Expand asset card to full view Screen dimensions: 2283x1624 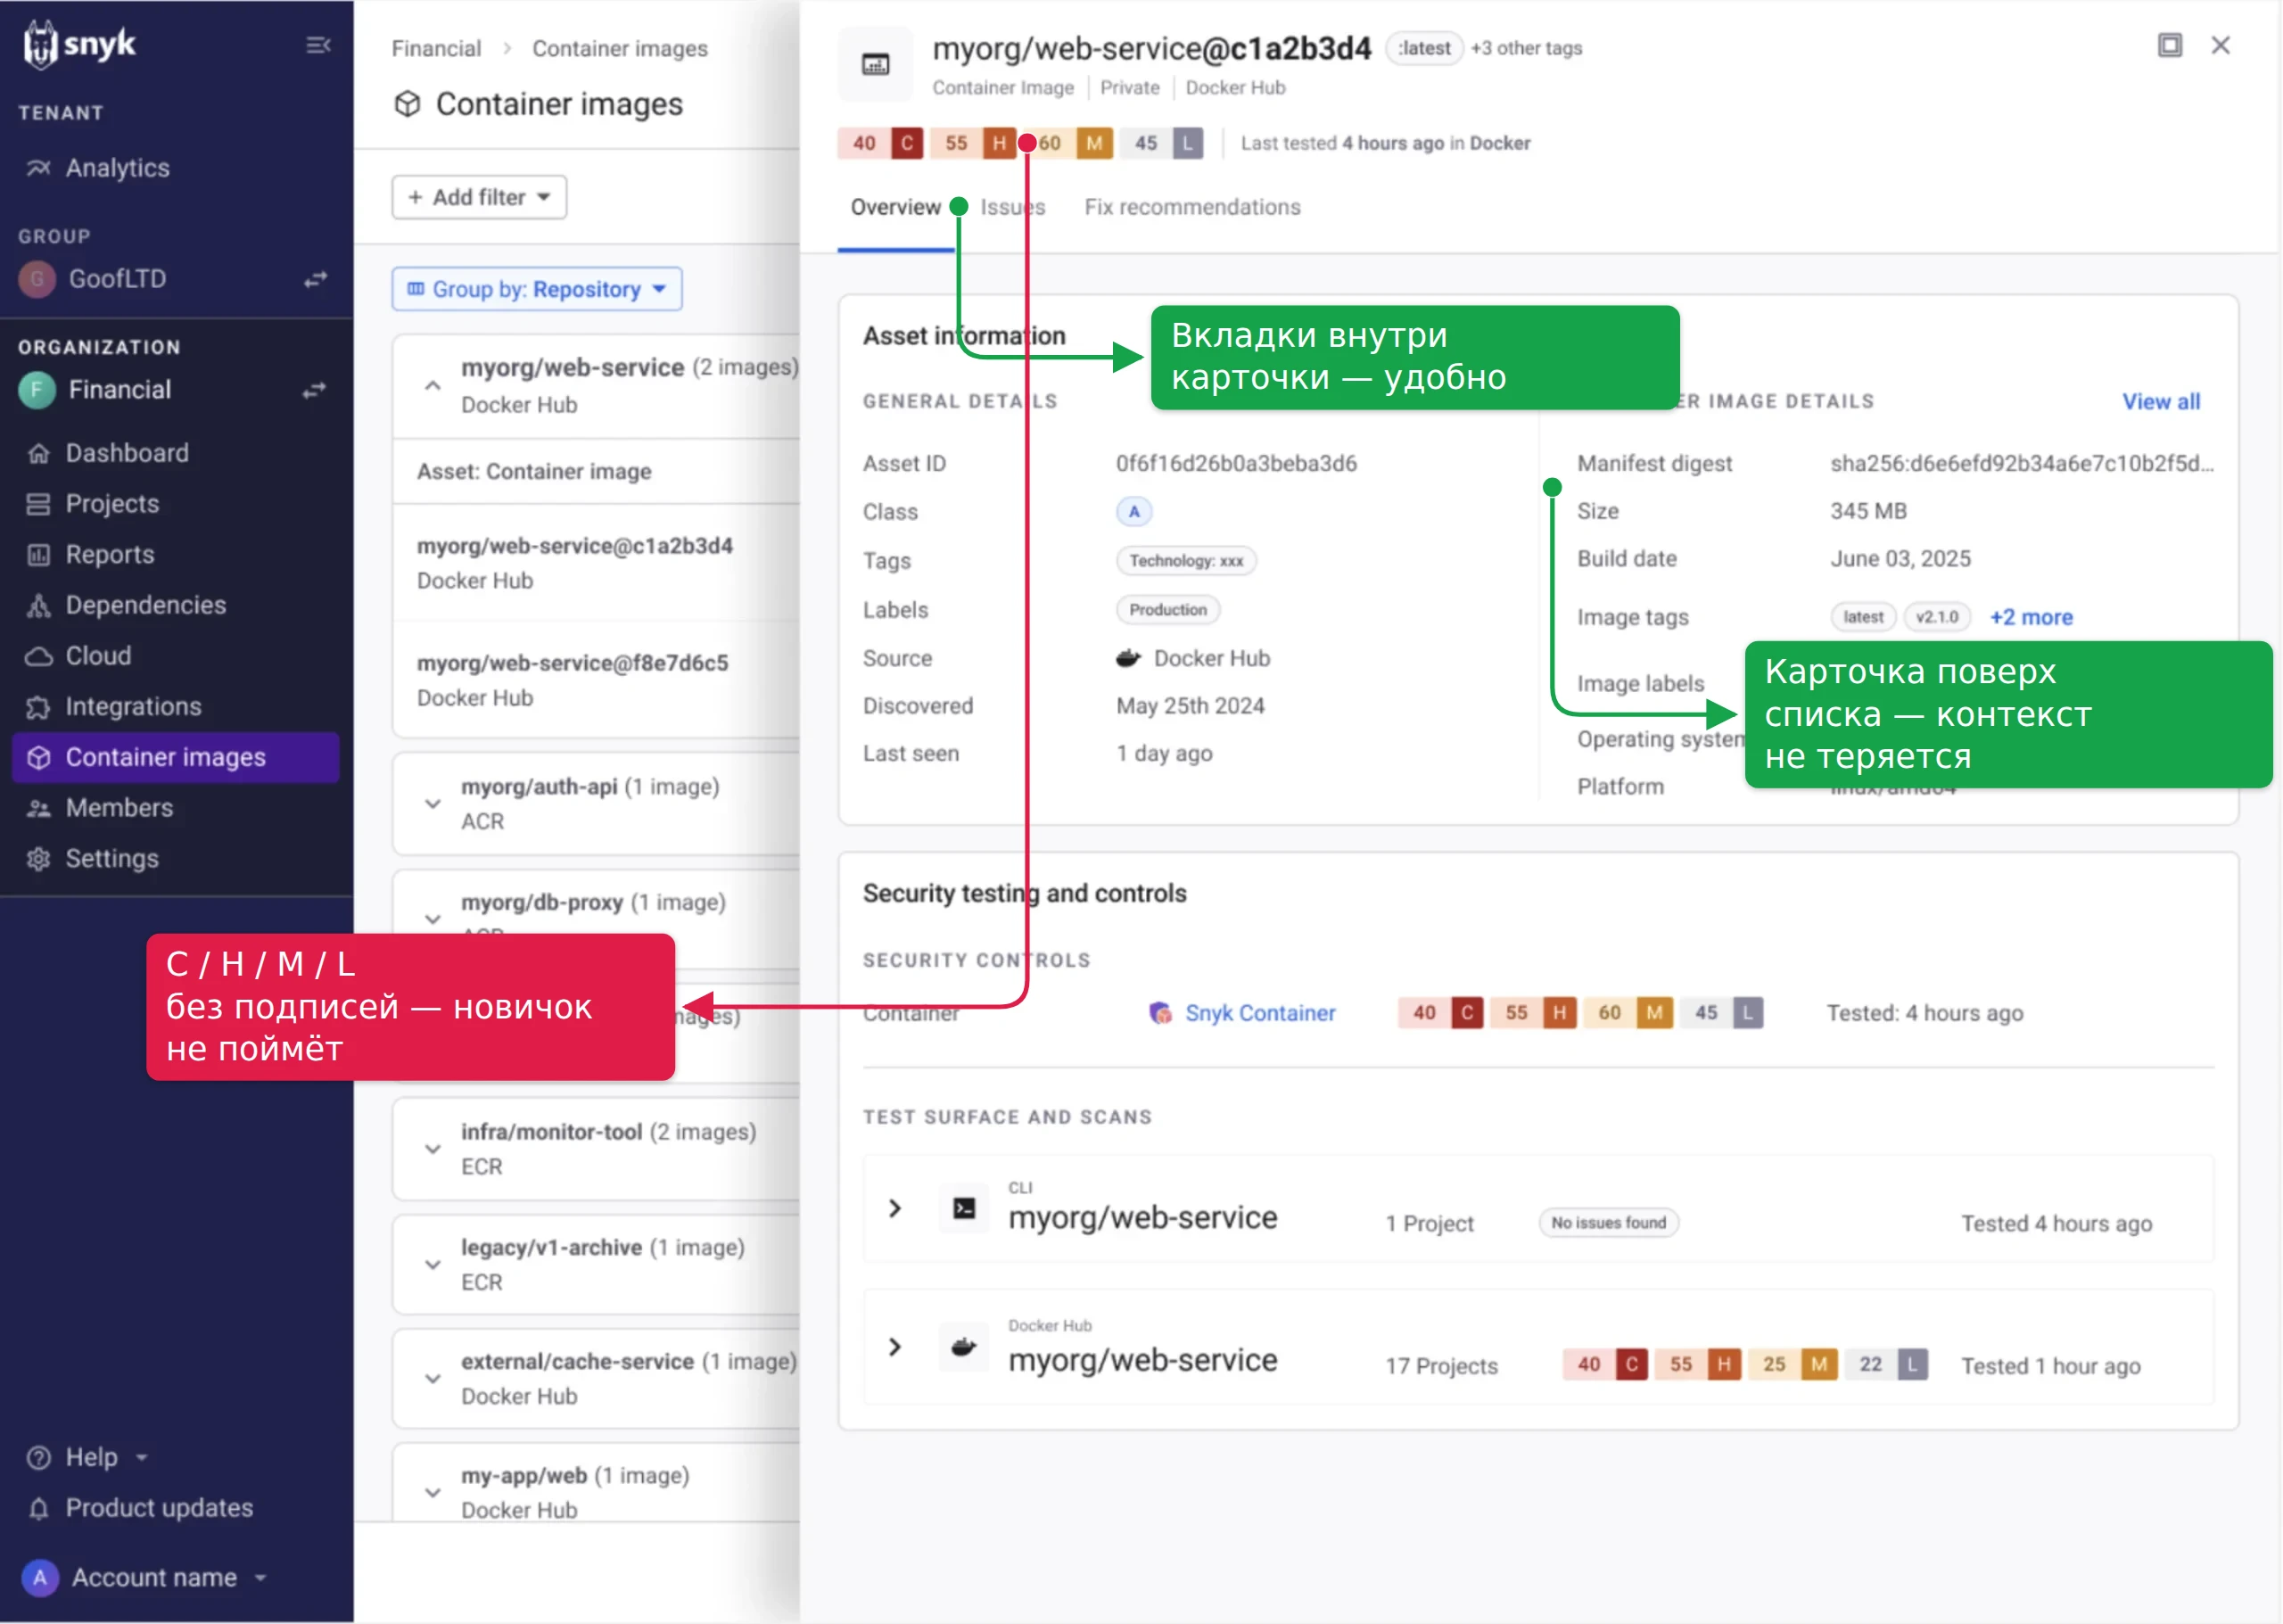tap(2170, 45)
